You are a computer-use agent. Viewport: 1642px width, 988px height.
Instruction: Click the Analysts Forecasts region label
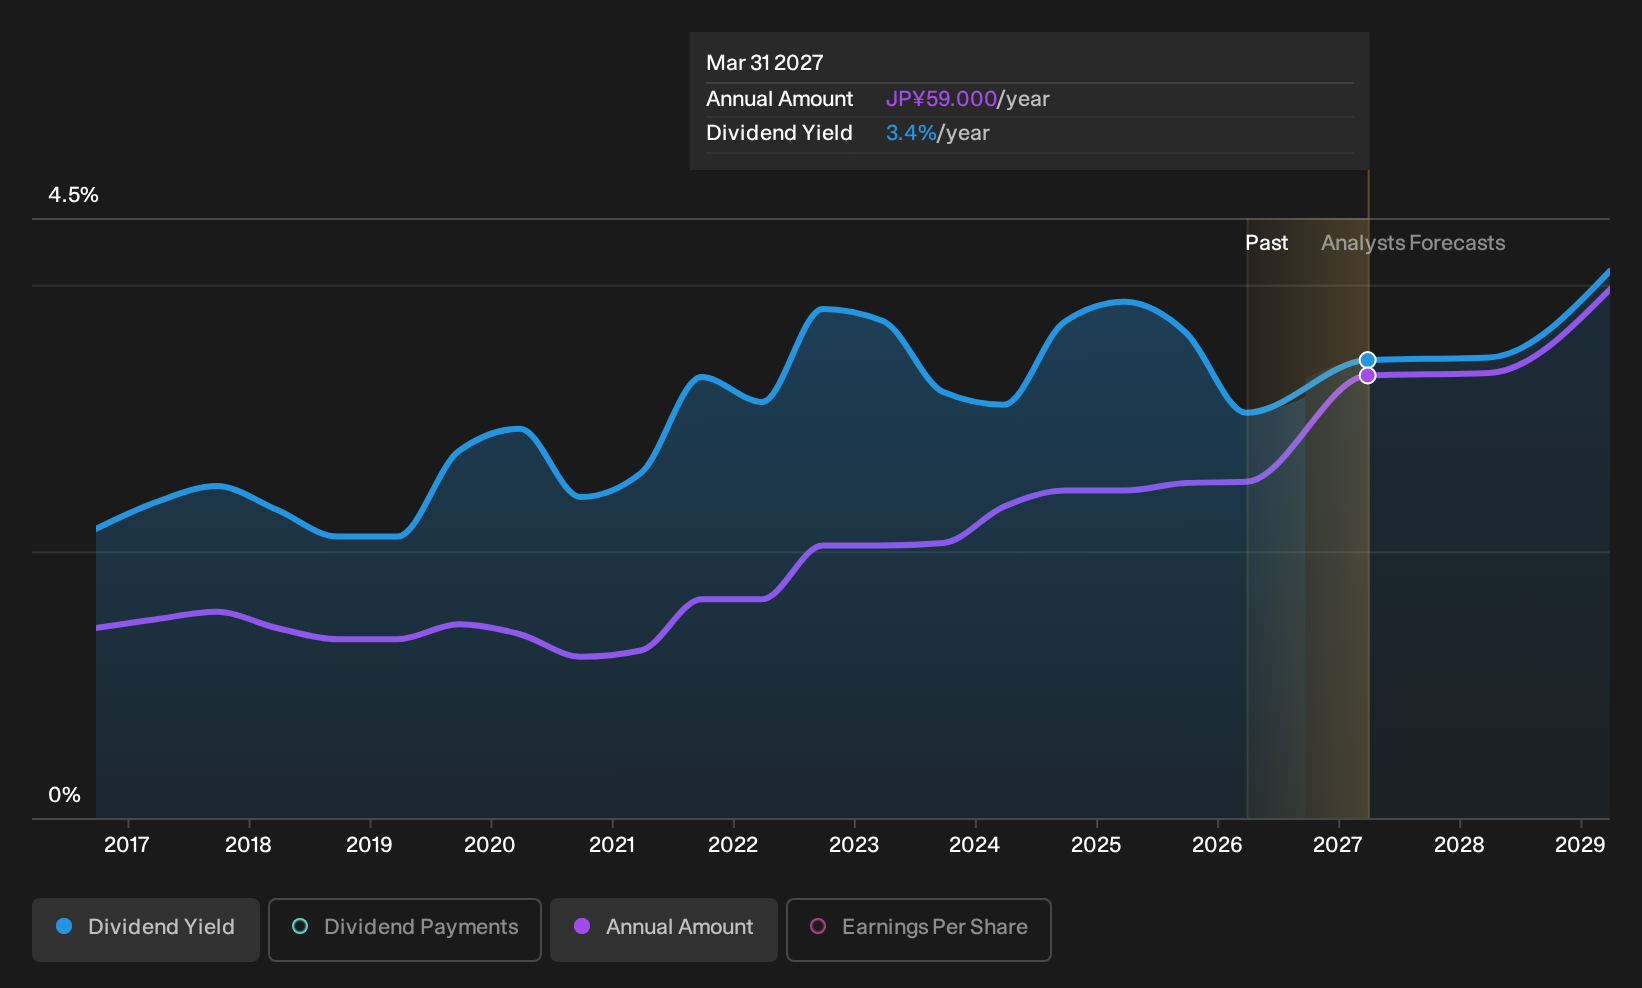pos(1413,243)
